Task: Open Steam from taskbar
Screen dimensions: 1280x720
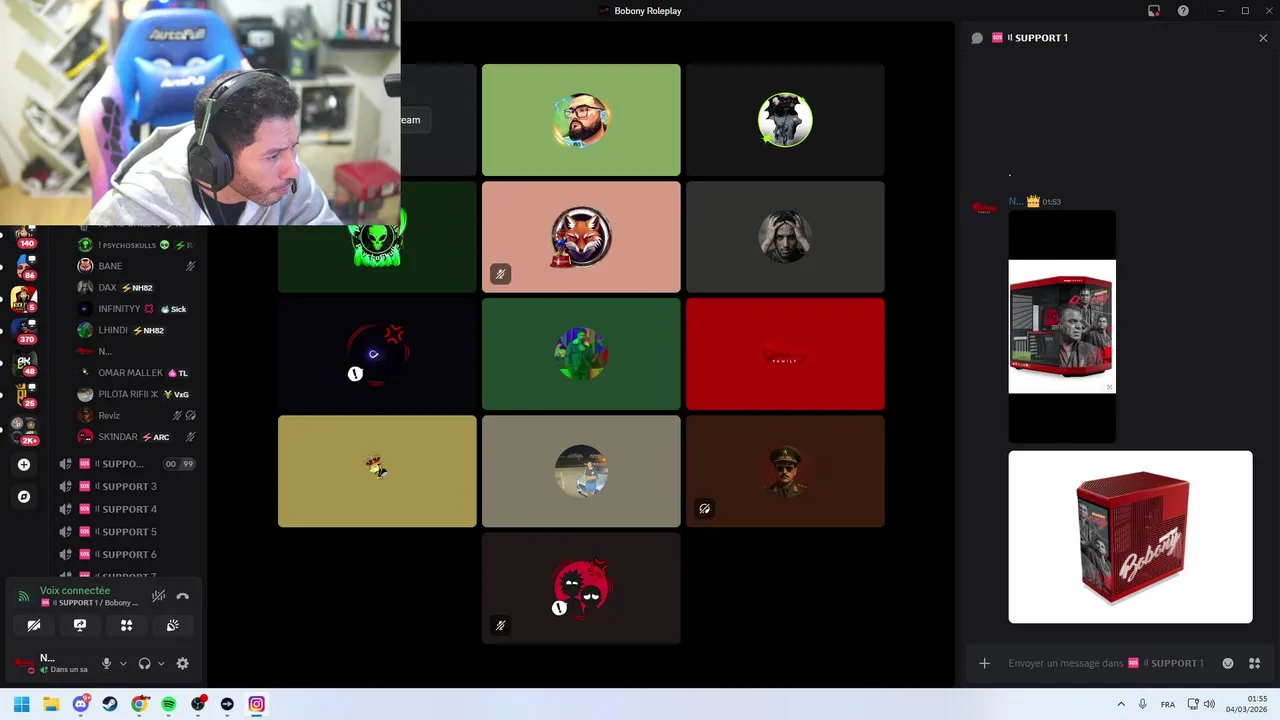Action: [x=110, y=704]
